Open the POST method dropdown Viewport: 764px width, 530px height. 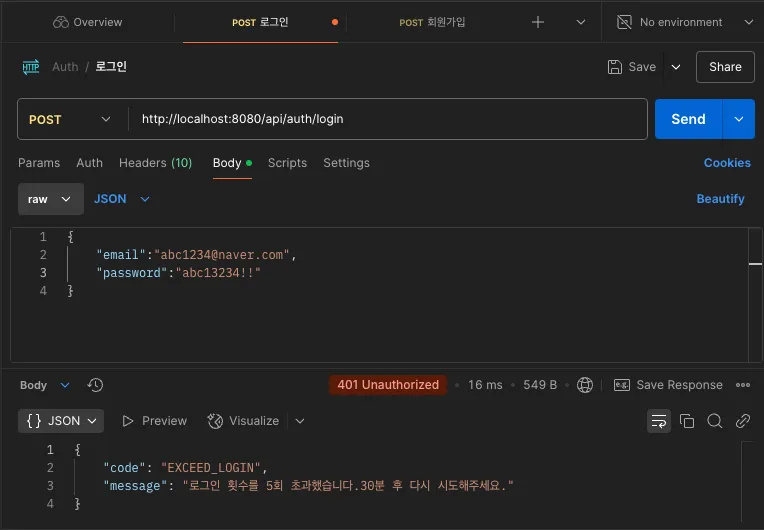[69, 119]
